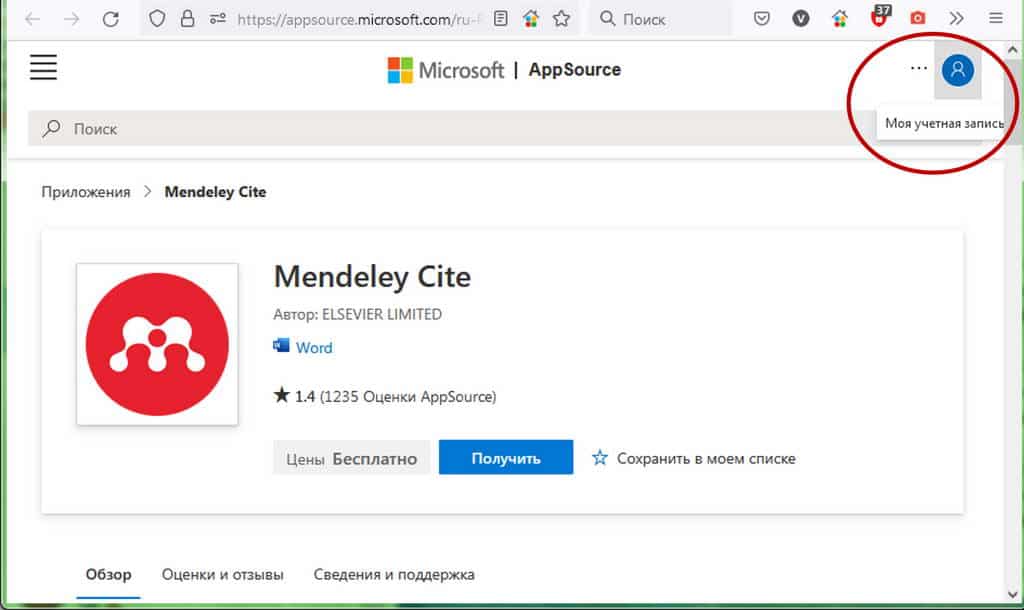
Task: Reload the page with the refresh icon
Action: coord(111,19)
